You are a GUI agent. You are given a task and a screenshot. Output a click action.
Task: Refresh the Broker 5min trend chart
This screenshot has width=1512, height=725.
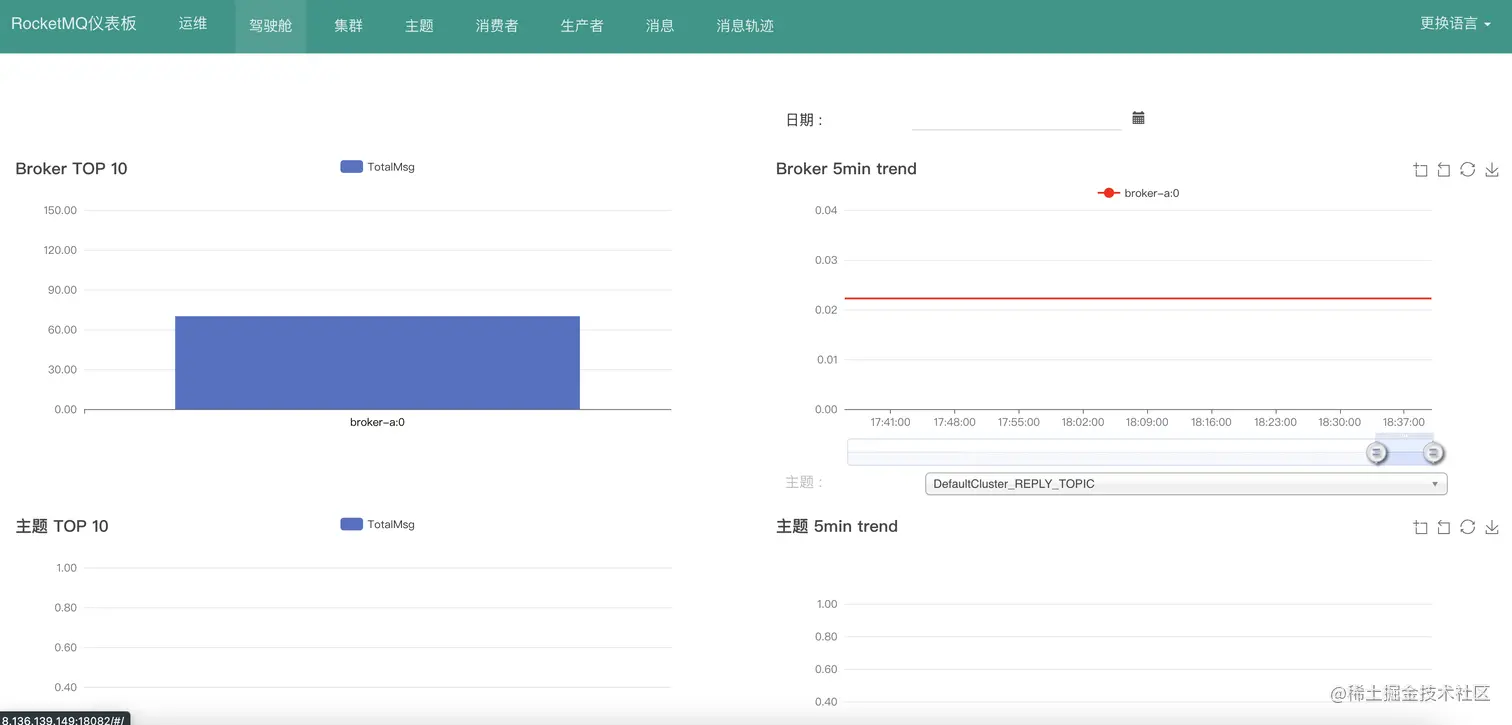[x=1467, y=170]
